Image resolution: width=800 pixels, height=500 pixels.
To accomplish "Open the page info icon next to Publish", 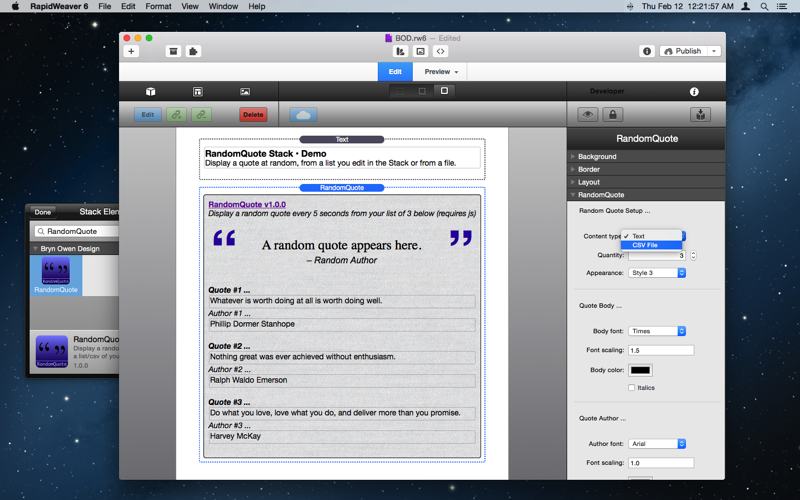I will coord(647,51).
